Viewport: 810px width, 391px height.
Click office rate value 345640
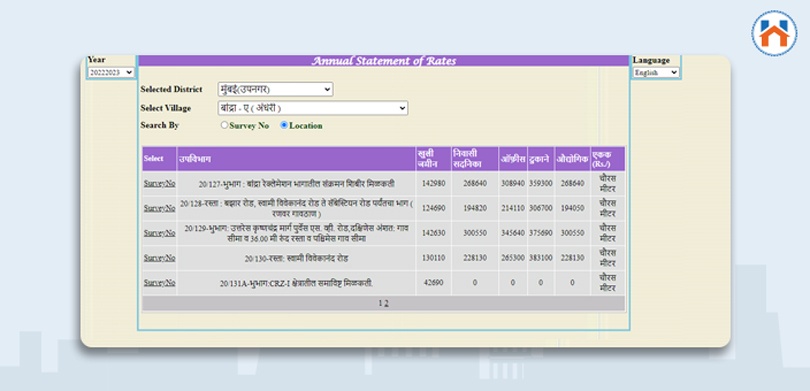coord(512,233)
